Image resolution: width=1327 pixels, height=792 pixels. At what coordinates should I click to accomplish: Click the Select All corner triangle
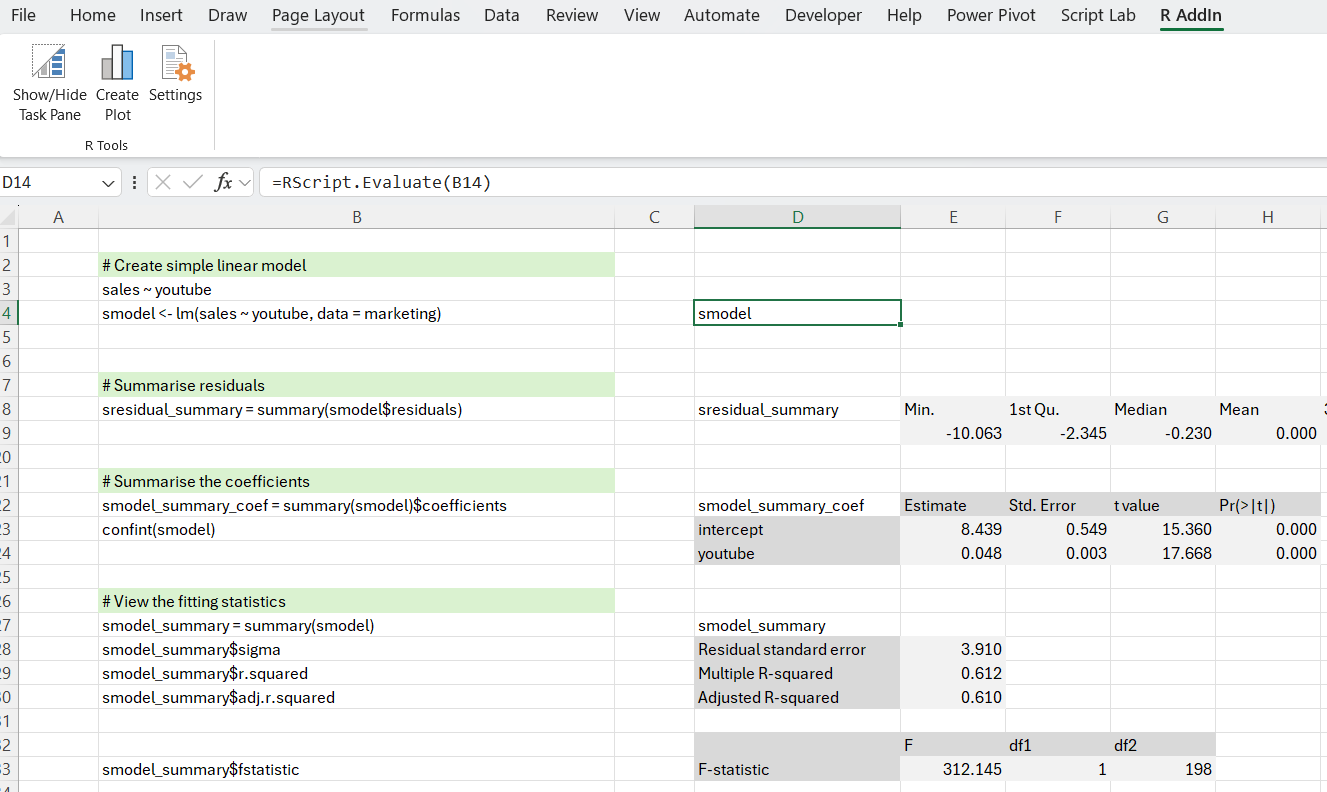(x=9, y=217)
